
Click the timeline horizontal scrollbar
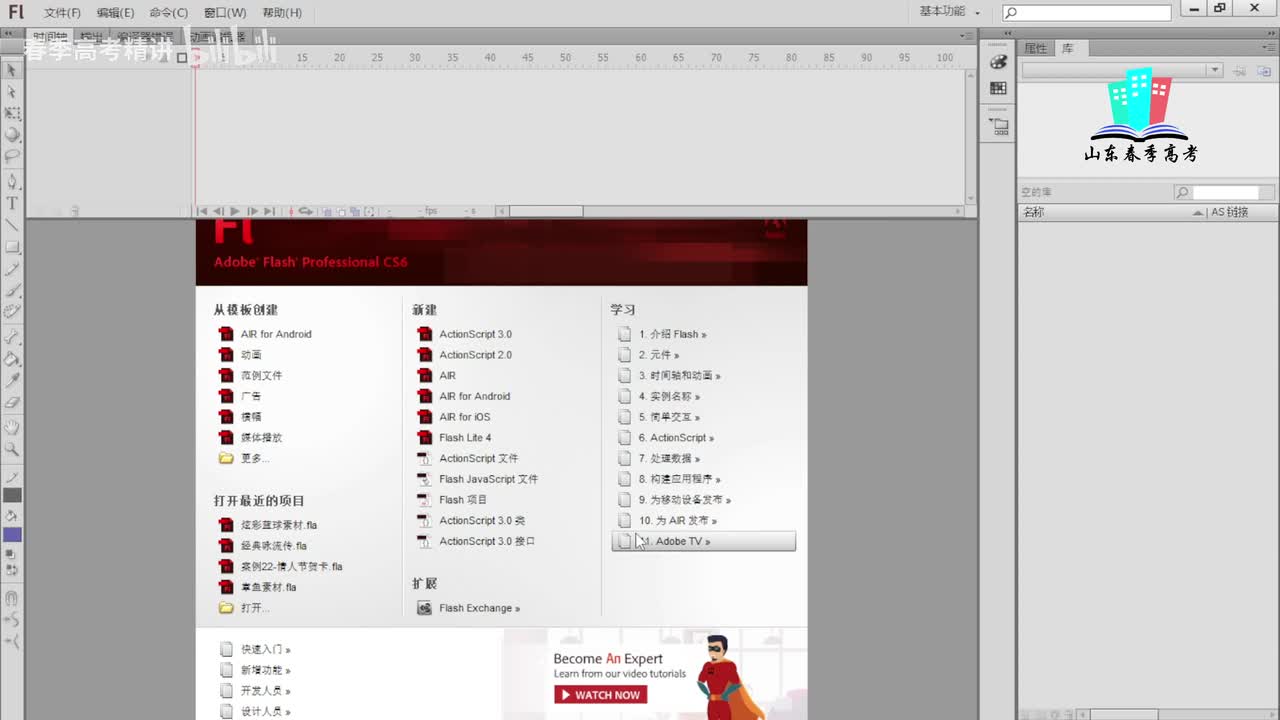pyautogui.click(x=546, y=211)
